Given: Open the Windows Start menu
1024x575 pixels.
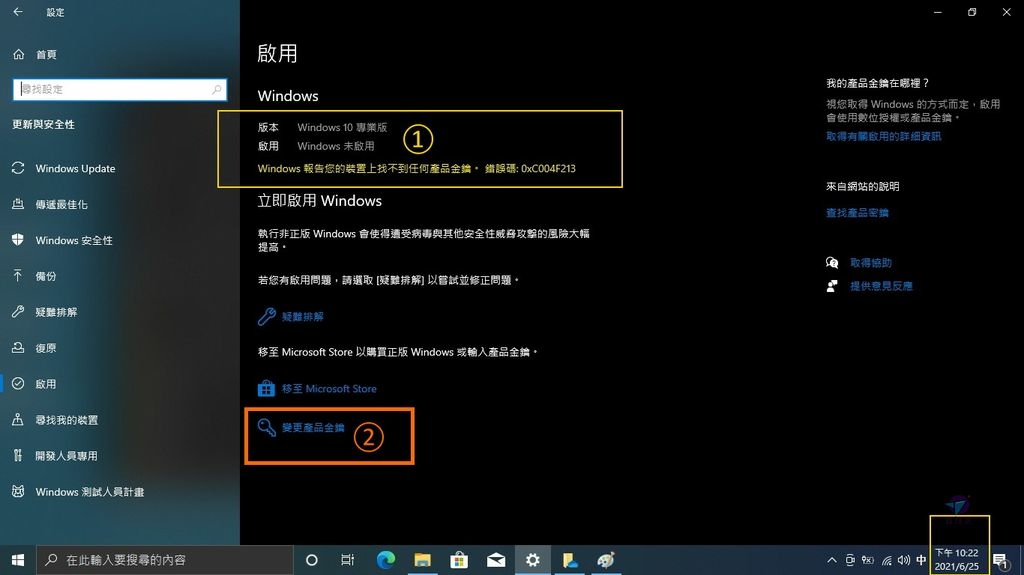Looking at the screenshot, I should coord(18,560).
